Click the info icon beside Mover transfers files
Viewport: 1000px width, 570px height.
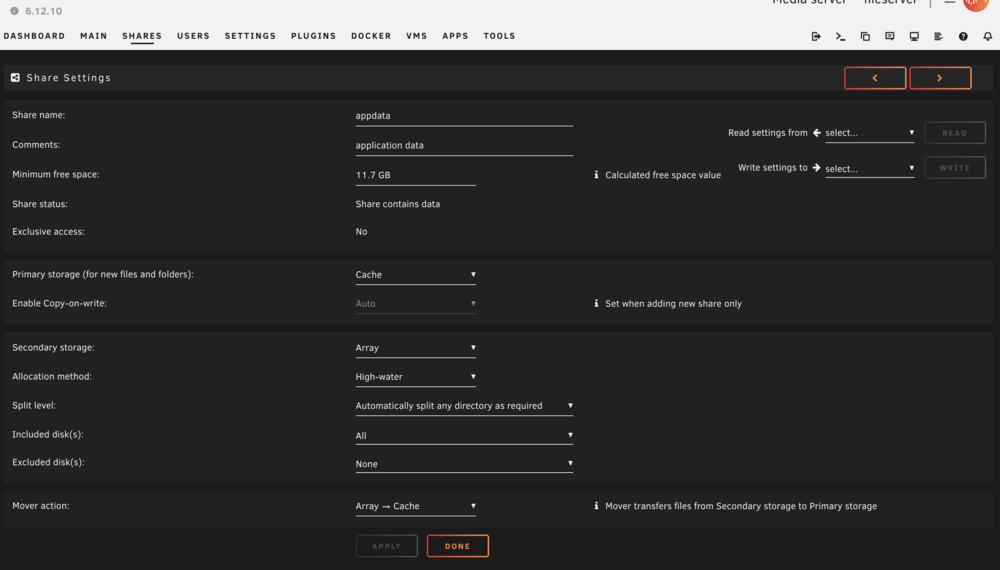(596, 506)
